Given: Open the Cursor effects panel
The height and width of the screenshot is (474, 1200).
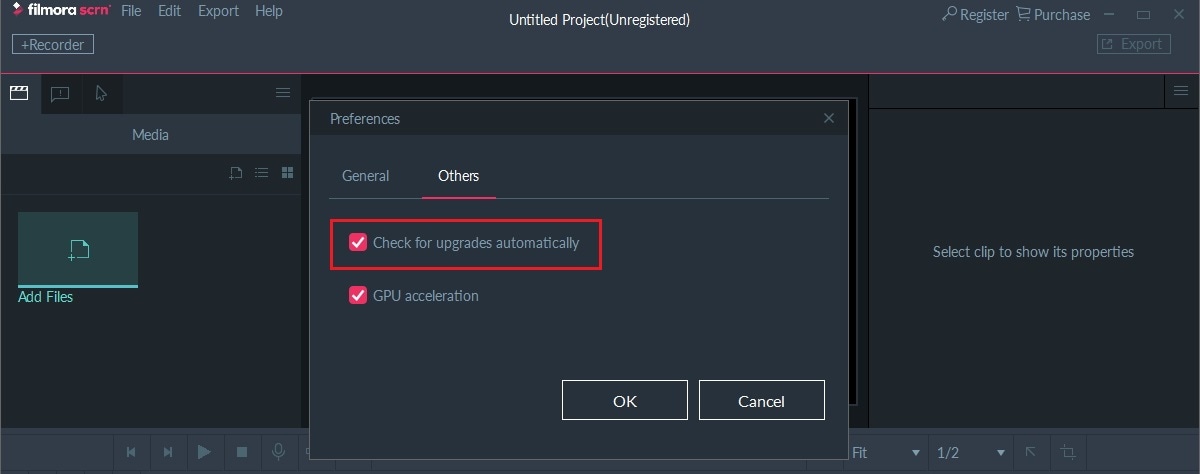Looking at the screenshot, I should (x=101, y=93).
